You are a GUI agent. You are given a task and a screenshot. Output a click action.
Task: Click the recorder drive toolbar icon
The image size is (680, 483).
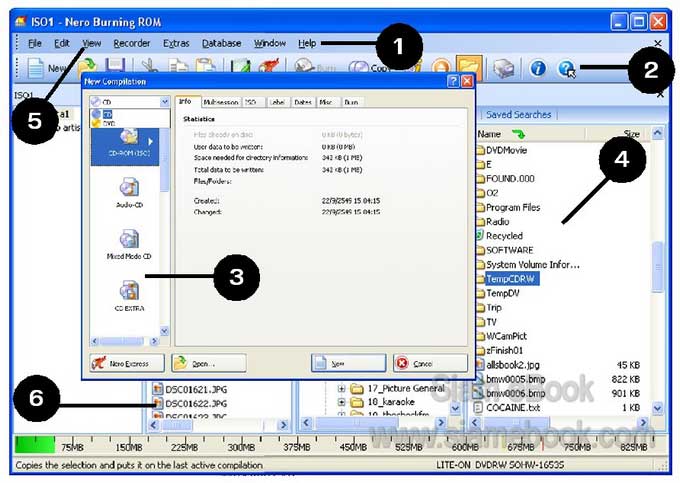pos(503,69)
